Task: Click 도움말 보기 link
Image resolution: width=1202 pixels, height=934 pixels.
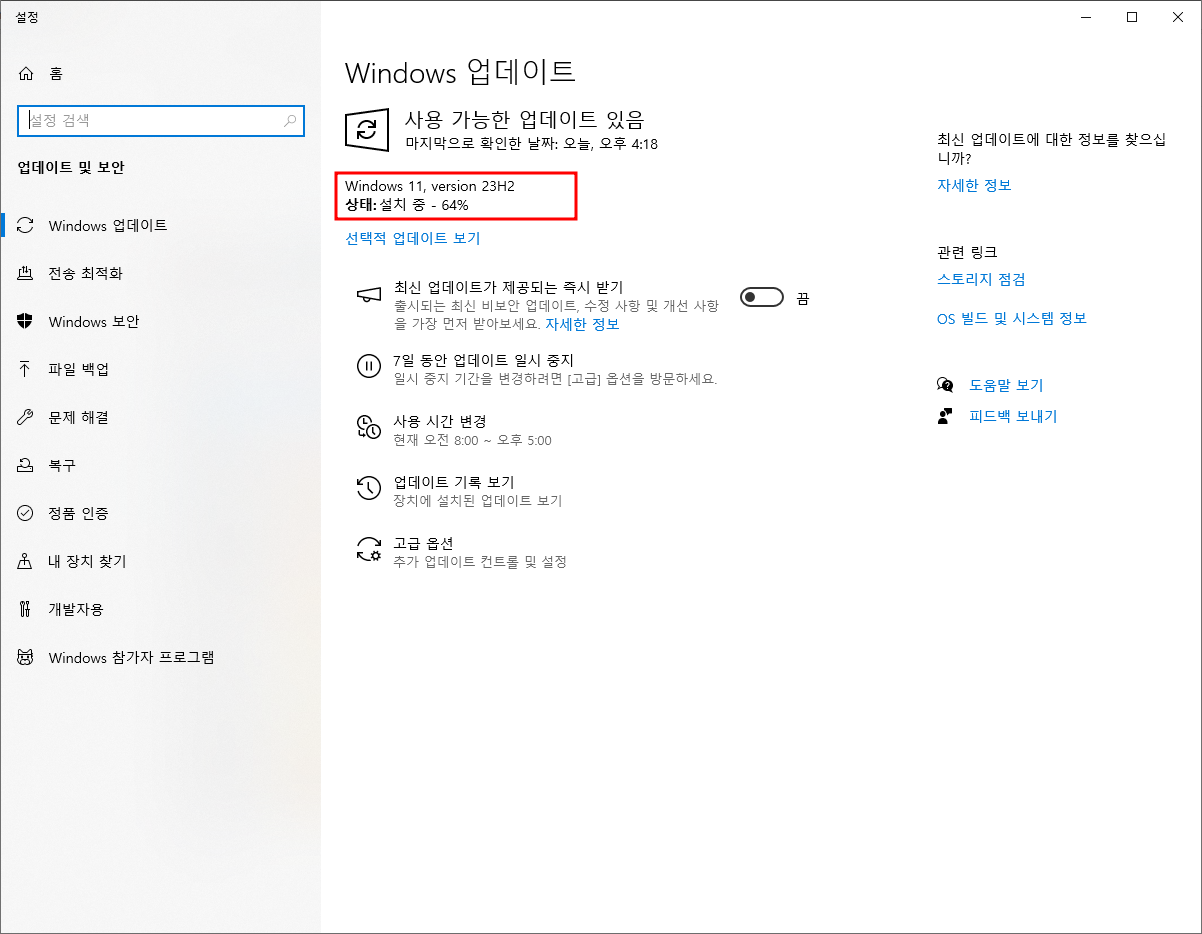Action: (x=1006, y=385)
